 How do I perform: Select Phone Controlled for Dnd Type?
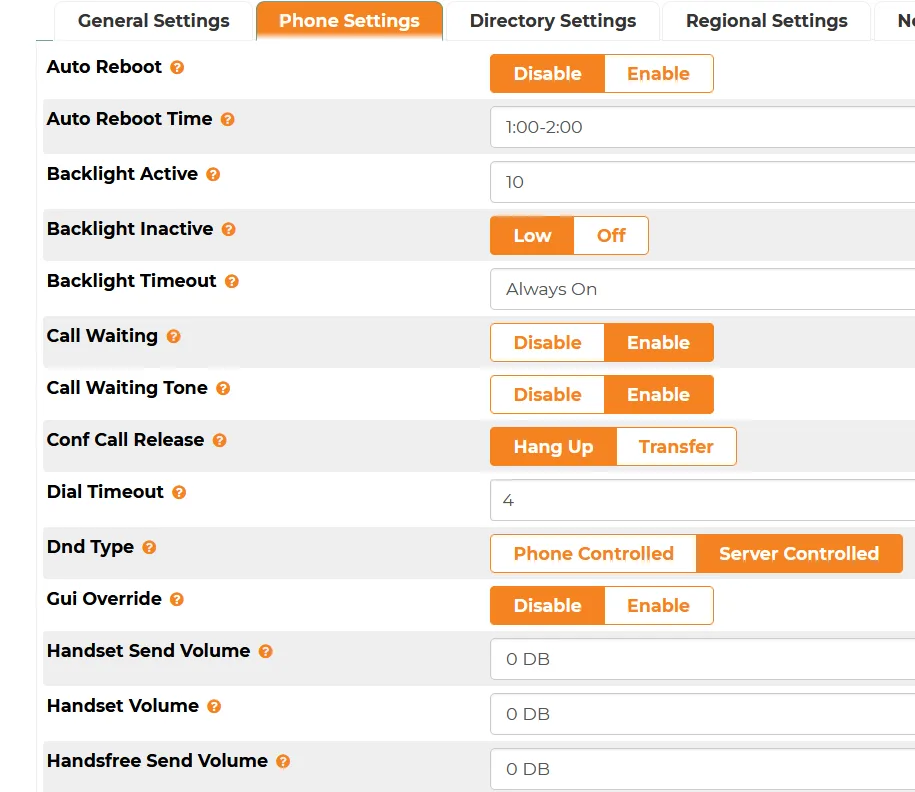[x=593, y=553]
